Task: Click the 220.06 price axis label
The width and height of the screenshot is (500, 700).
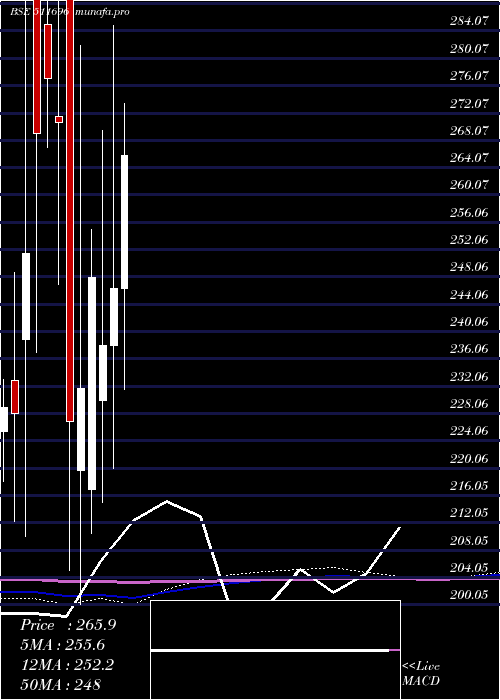Action: pos(469,458)
